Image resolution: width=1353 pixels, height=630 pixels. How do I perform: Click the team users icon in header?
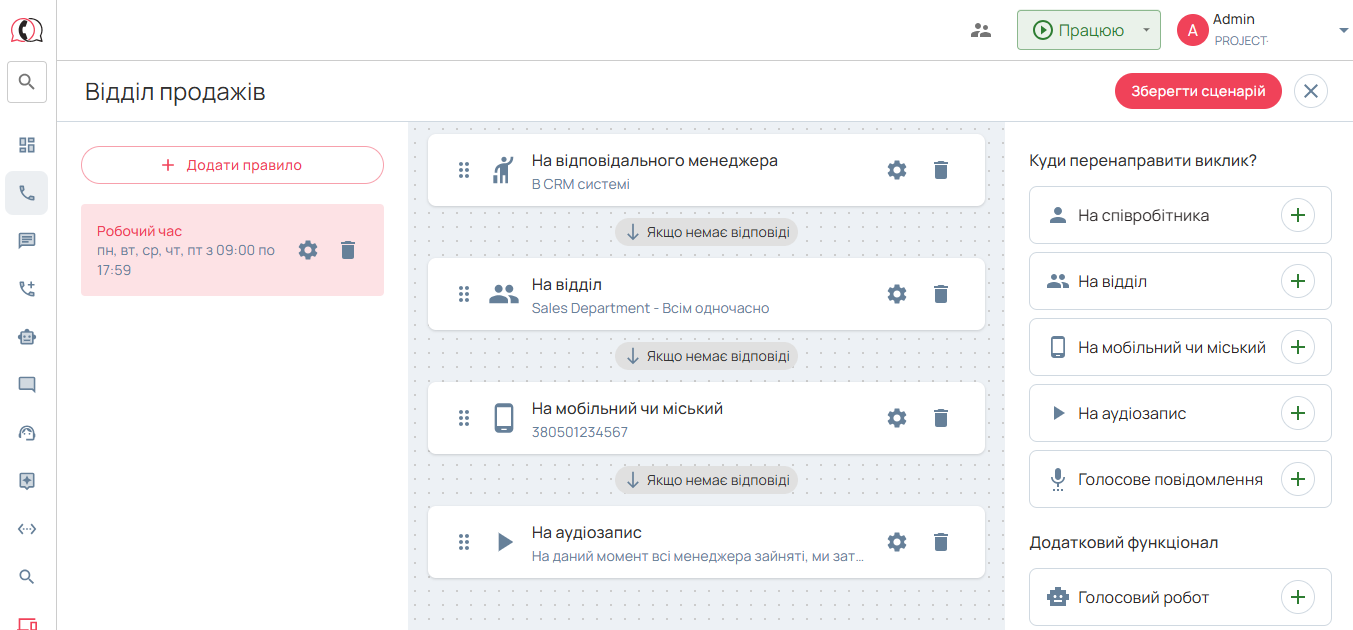click(981, 30)
